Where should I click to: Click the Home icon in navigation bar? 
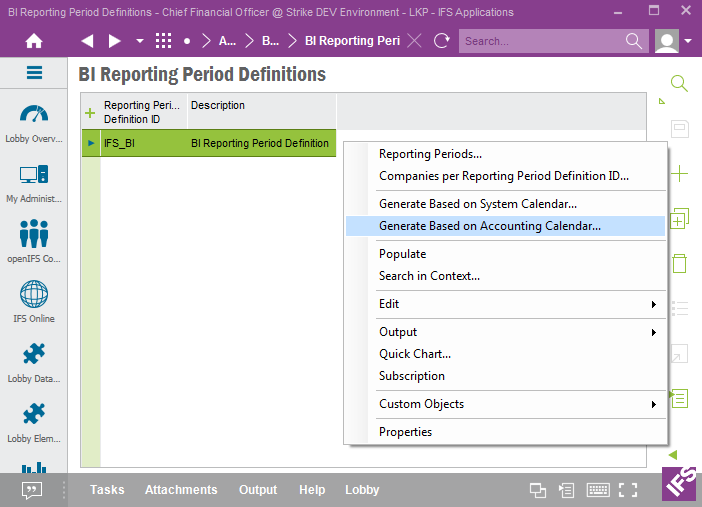tap(34, 41)
